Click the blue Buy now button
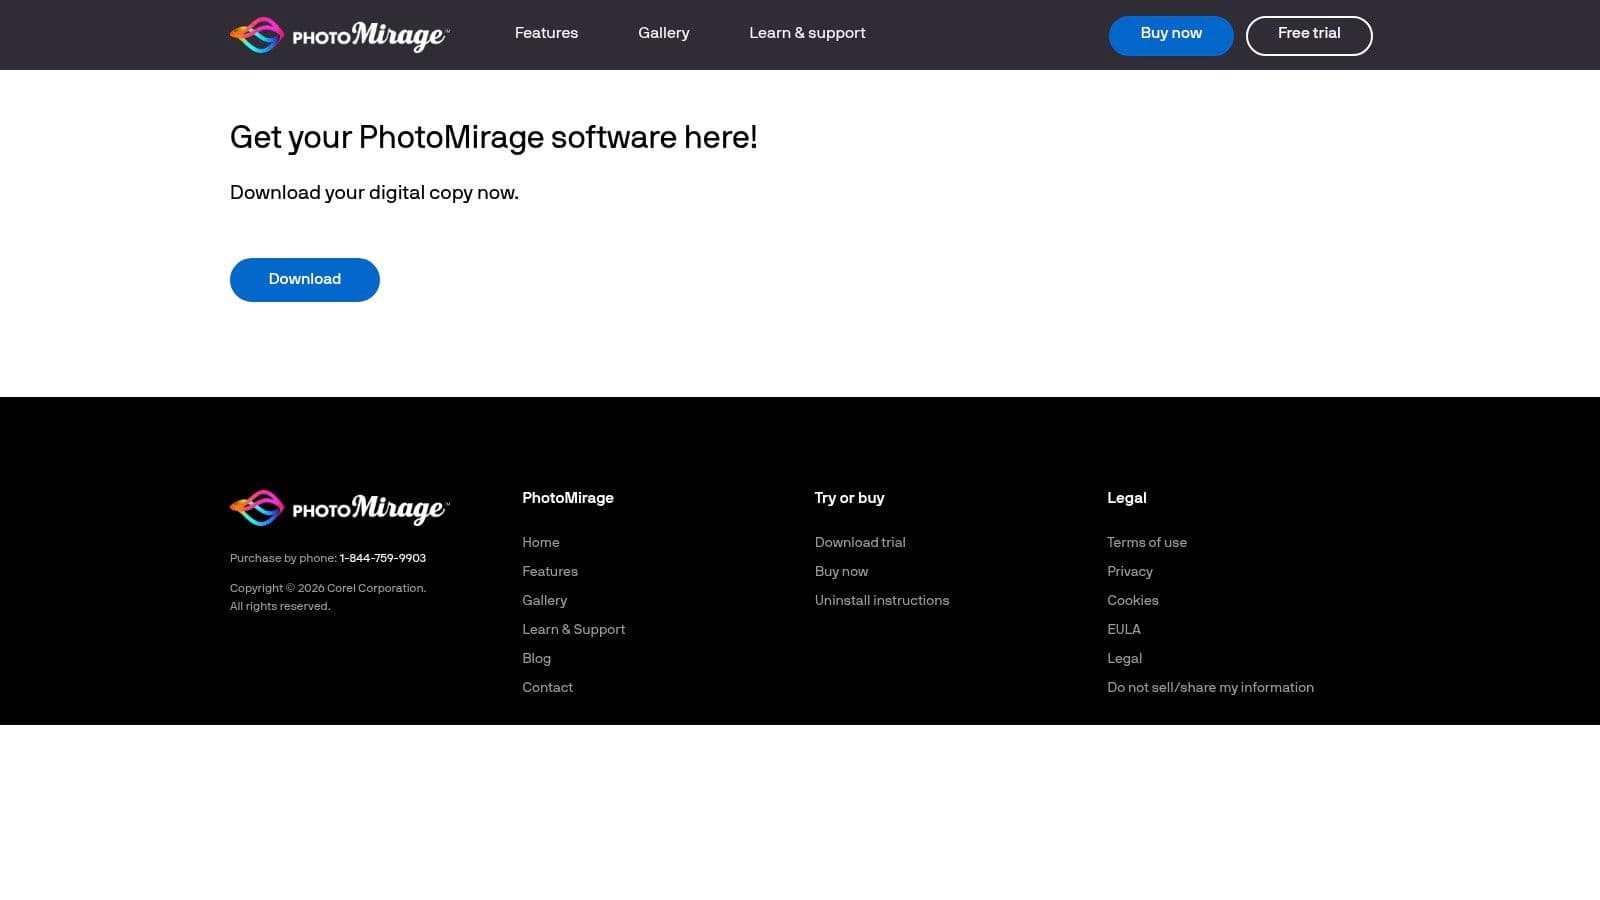Screen dimensions: 1600x900 [1171, 36]
